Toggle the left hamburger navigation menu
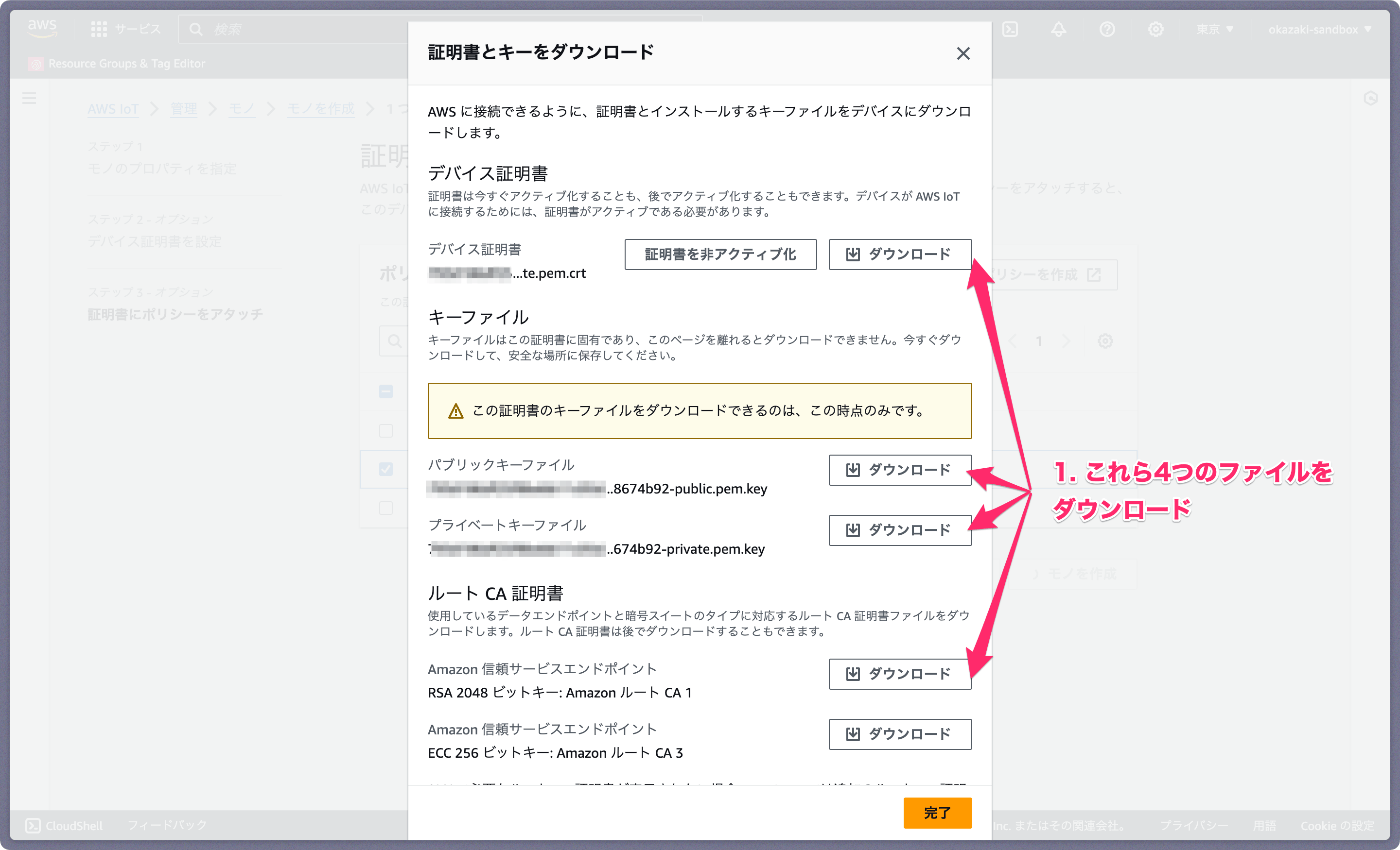 (x=29, y=98)
